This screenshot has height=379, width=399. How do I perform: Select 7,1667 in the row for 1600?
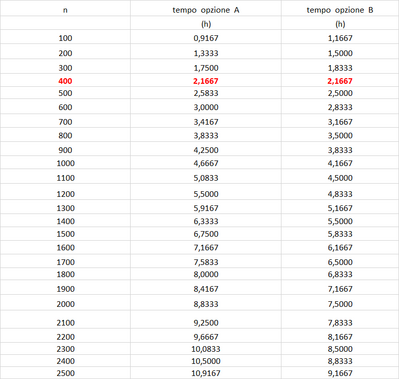(x=206, y=247)
